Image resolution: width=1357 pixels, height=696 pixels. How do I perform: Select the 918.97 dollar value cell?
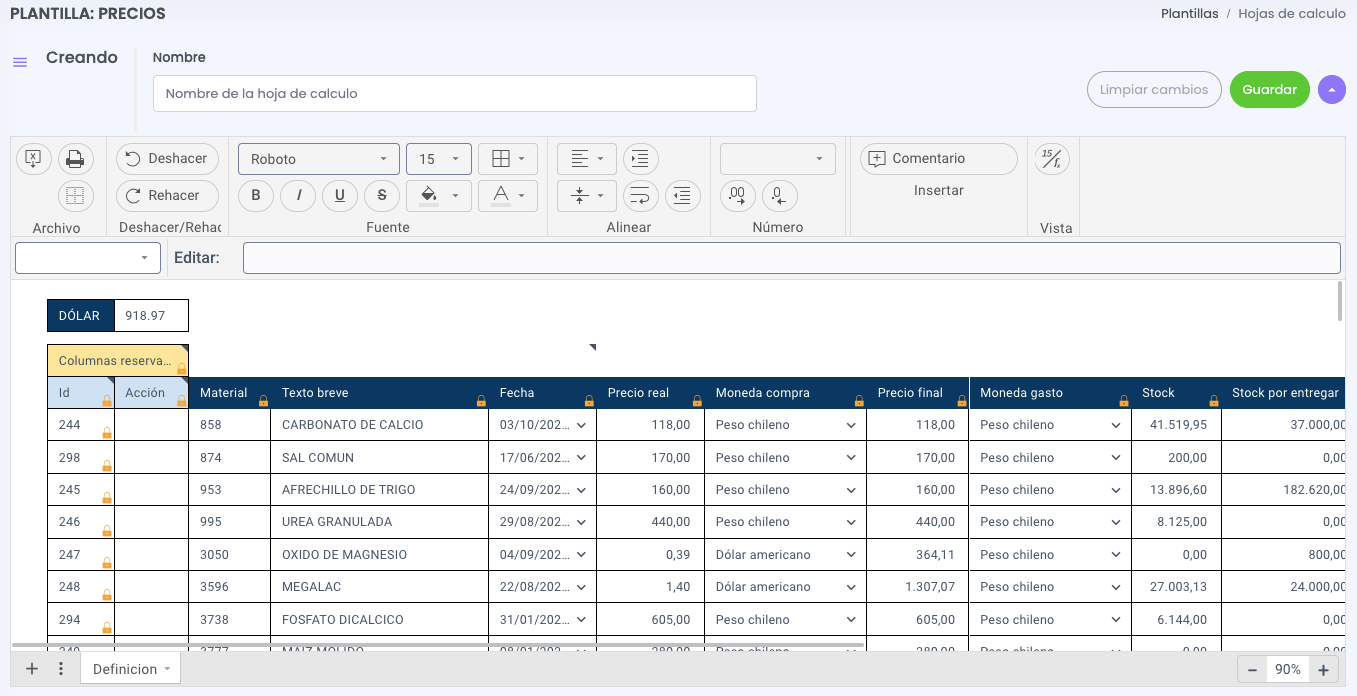tap(151, 316)
